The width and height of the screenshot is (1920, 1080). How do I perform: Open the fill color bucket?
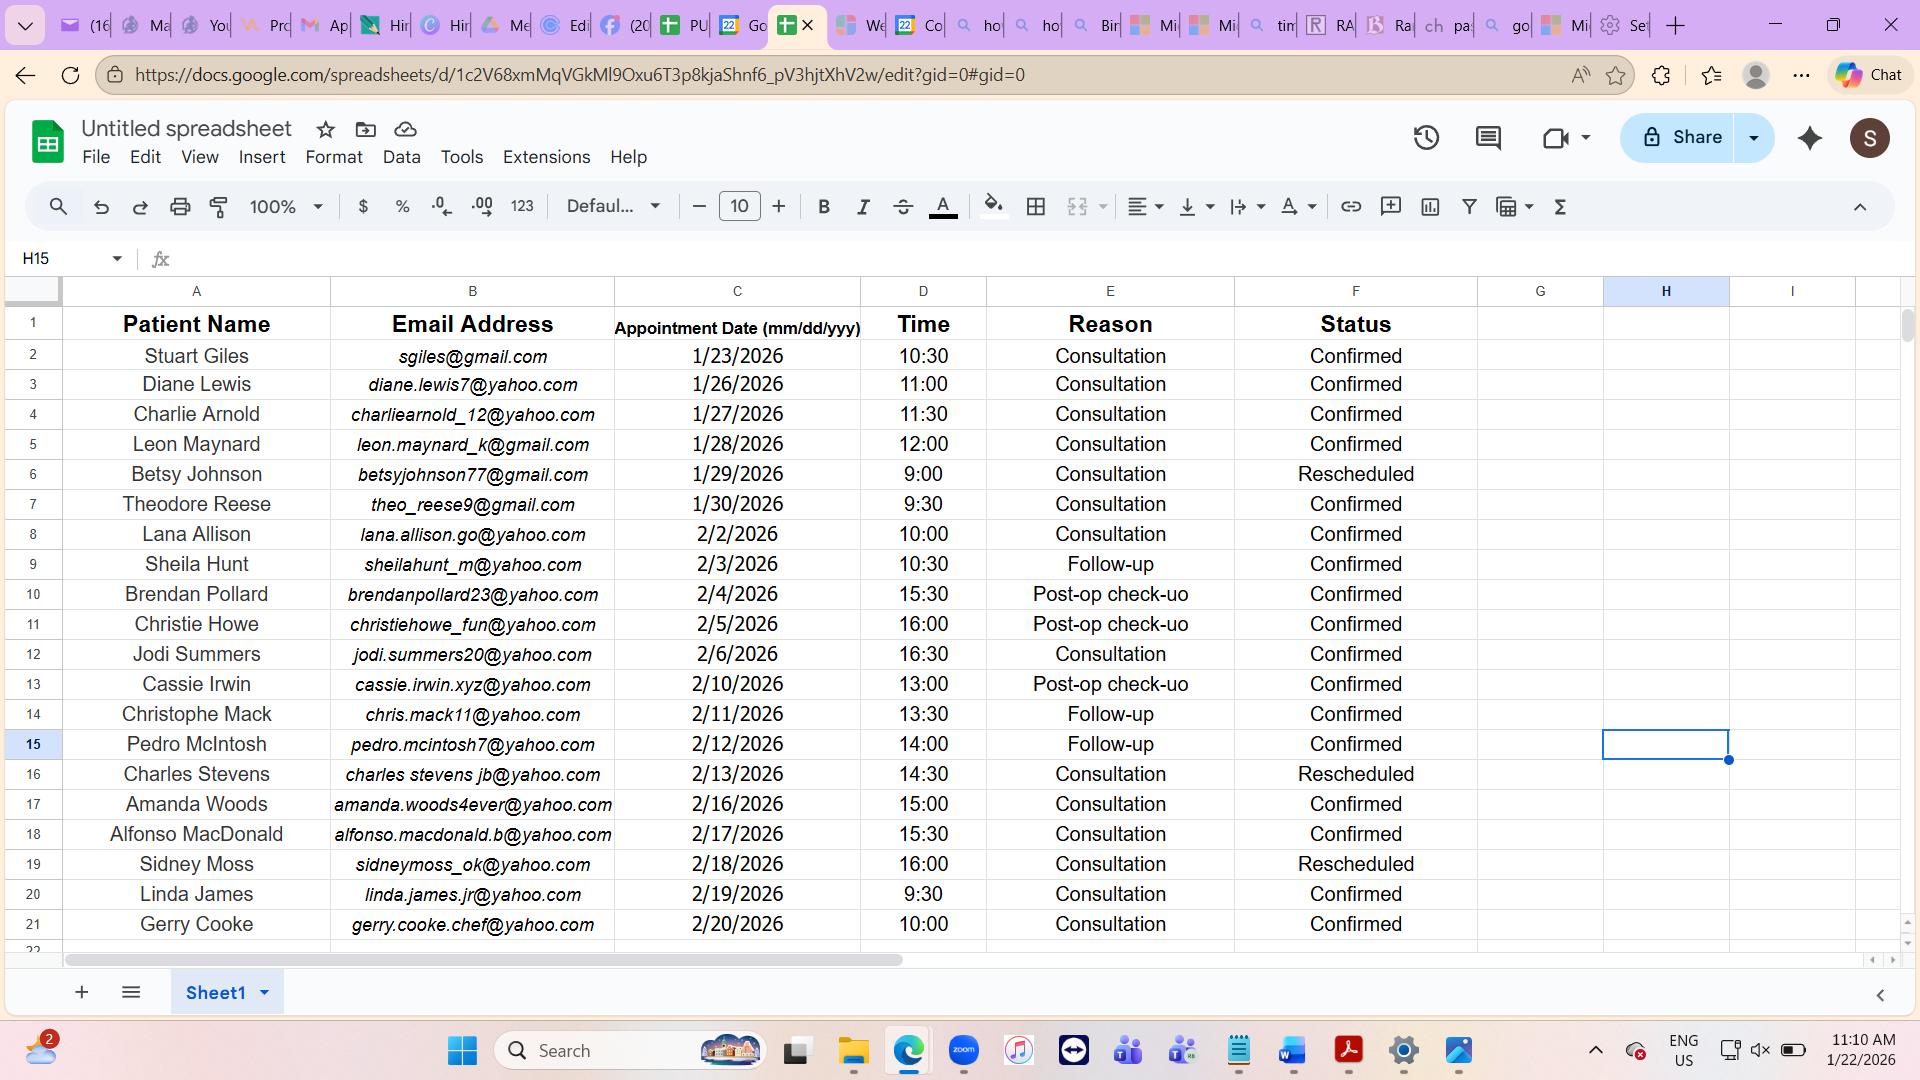tap(993, 207)
